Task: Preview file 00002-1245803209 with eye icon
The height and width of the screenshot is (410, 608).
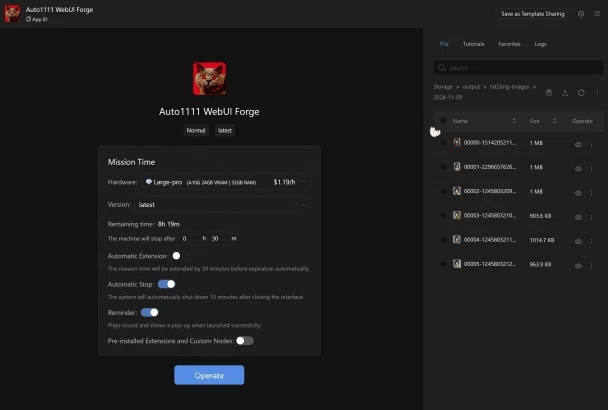Action: click(x=578, y=193)
